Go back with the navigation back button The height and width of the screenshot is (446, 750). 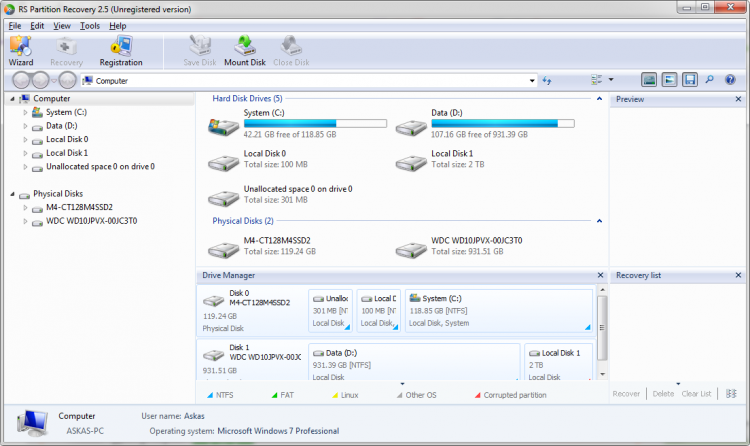[22, 80]
